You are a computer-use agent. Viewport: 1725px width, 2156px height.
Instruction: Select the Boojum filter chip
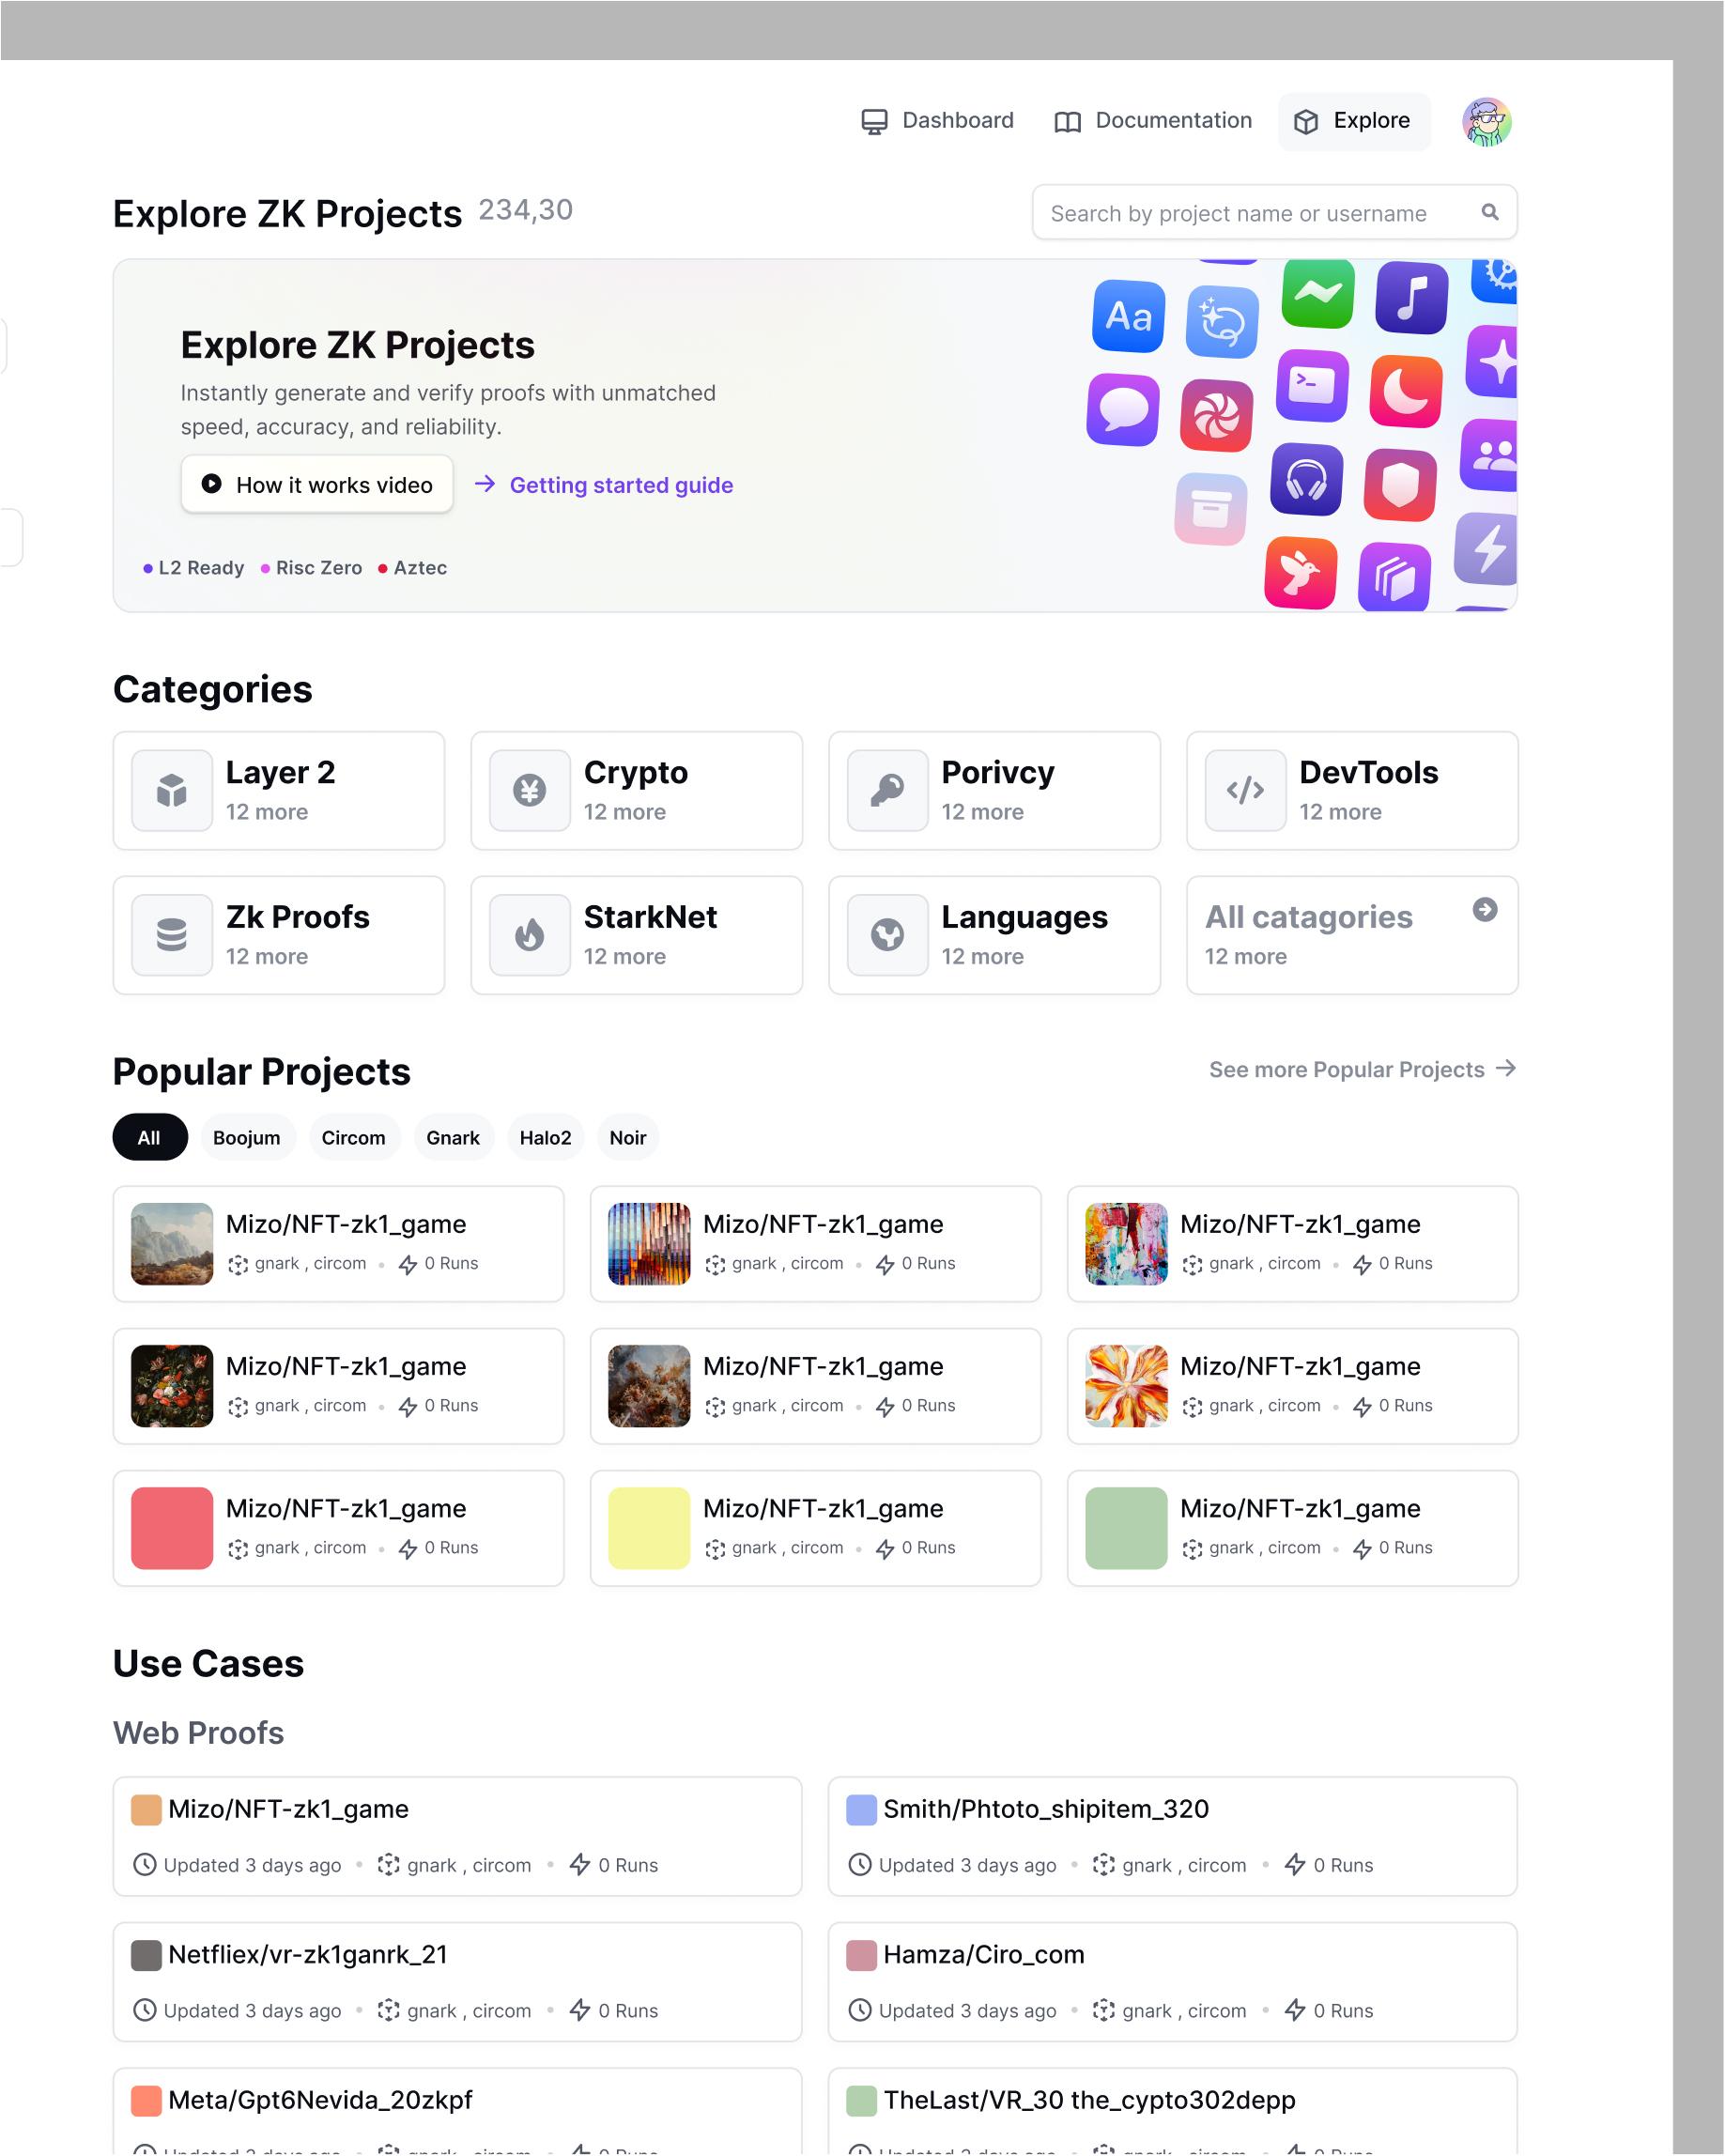246,1137
